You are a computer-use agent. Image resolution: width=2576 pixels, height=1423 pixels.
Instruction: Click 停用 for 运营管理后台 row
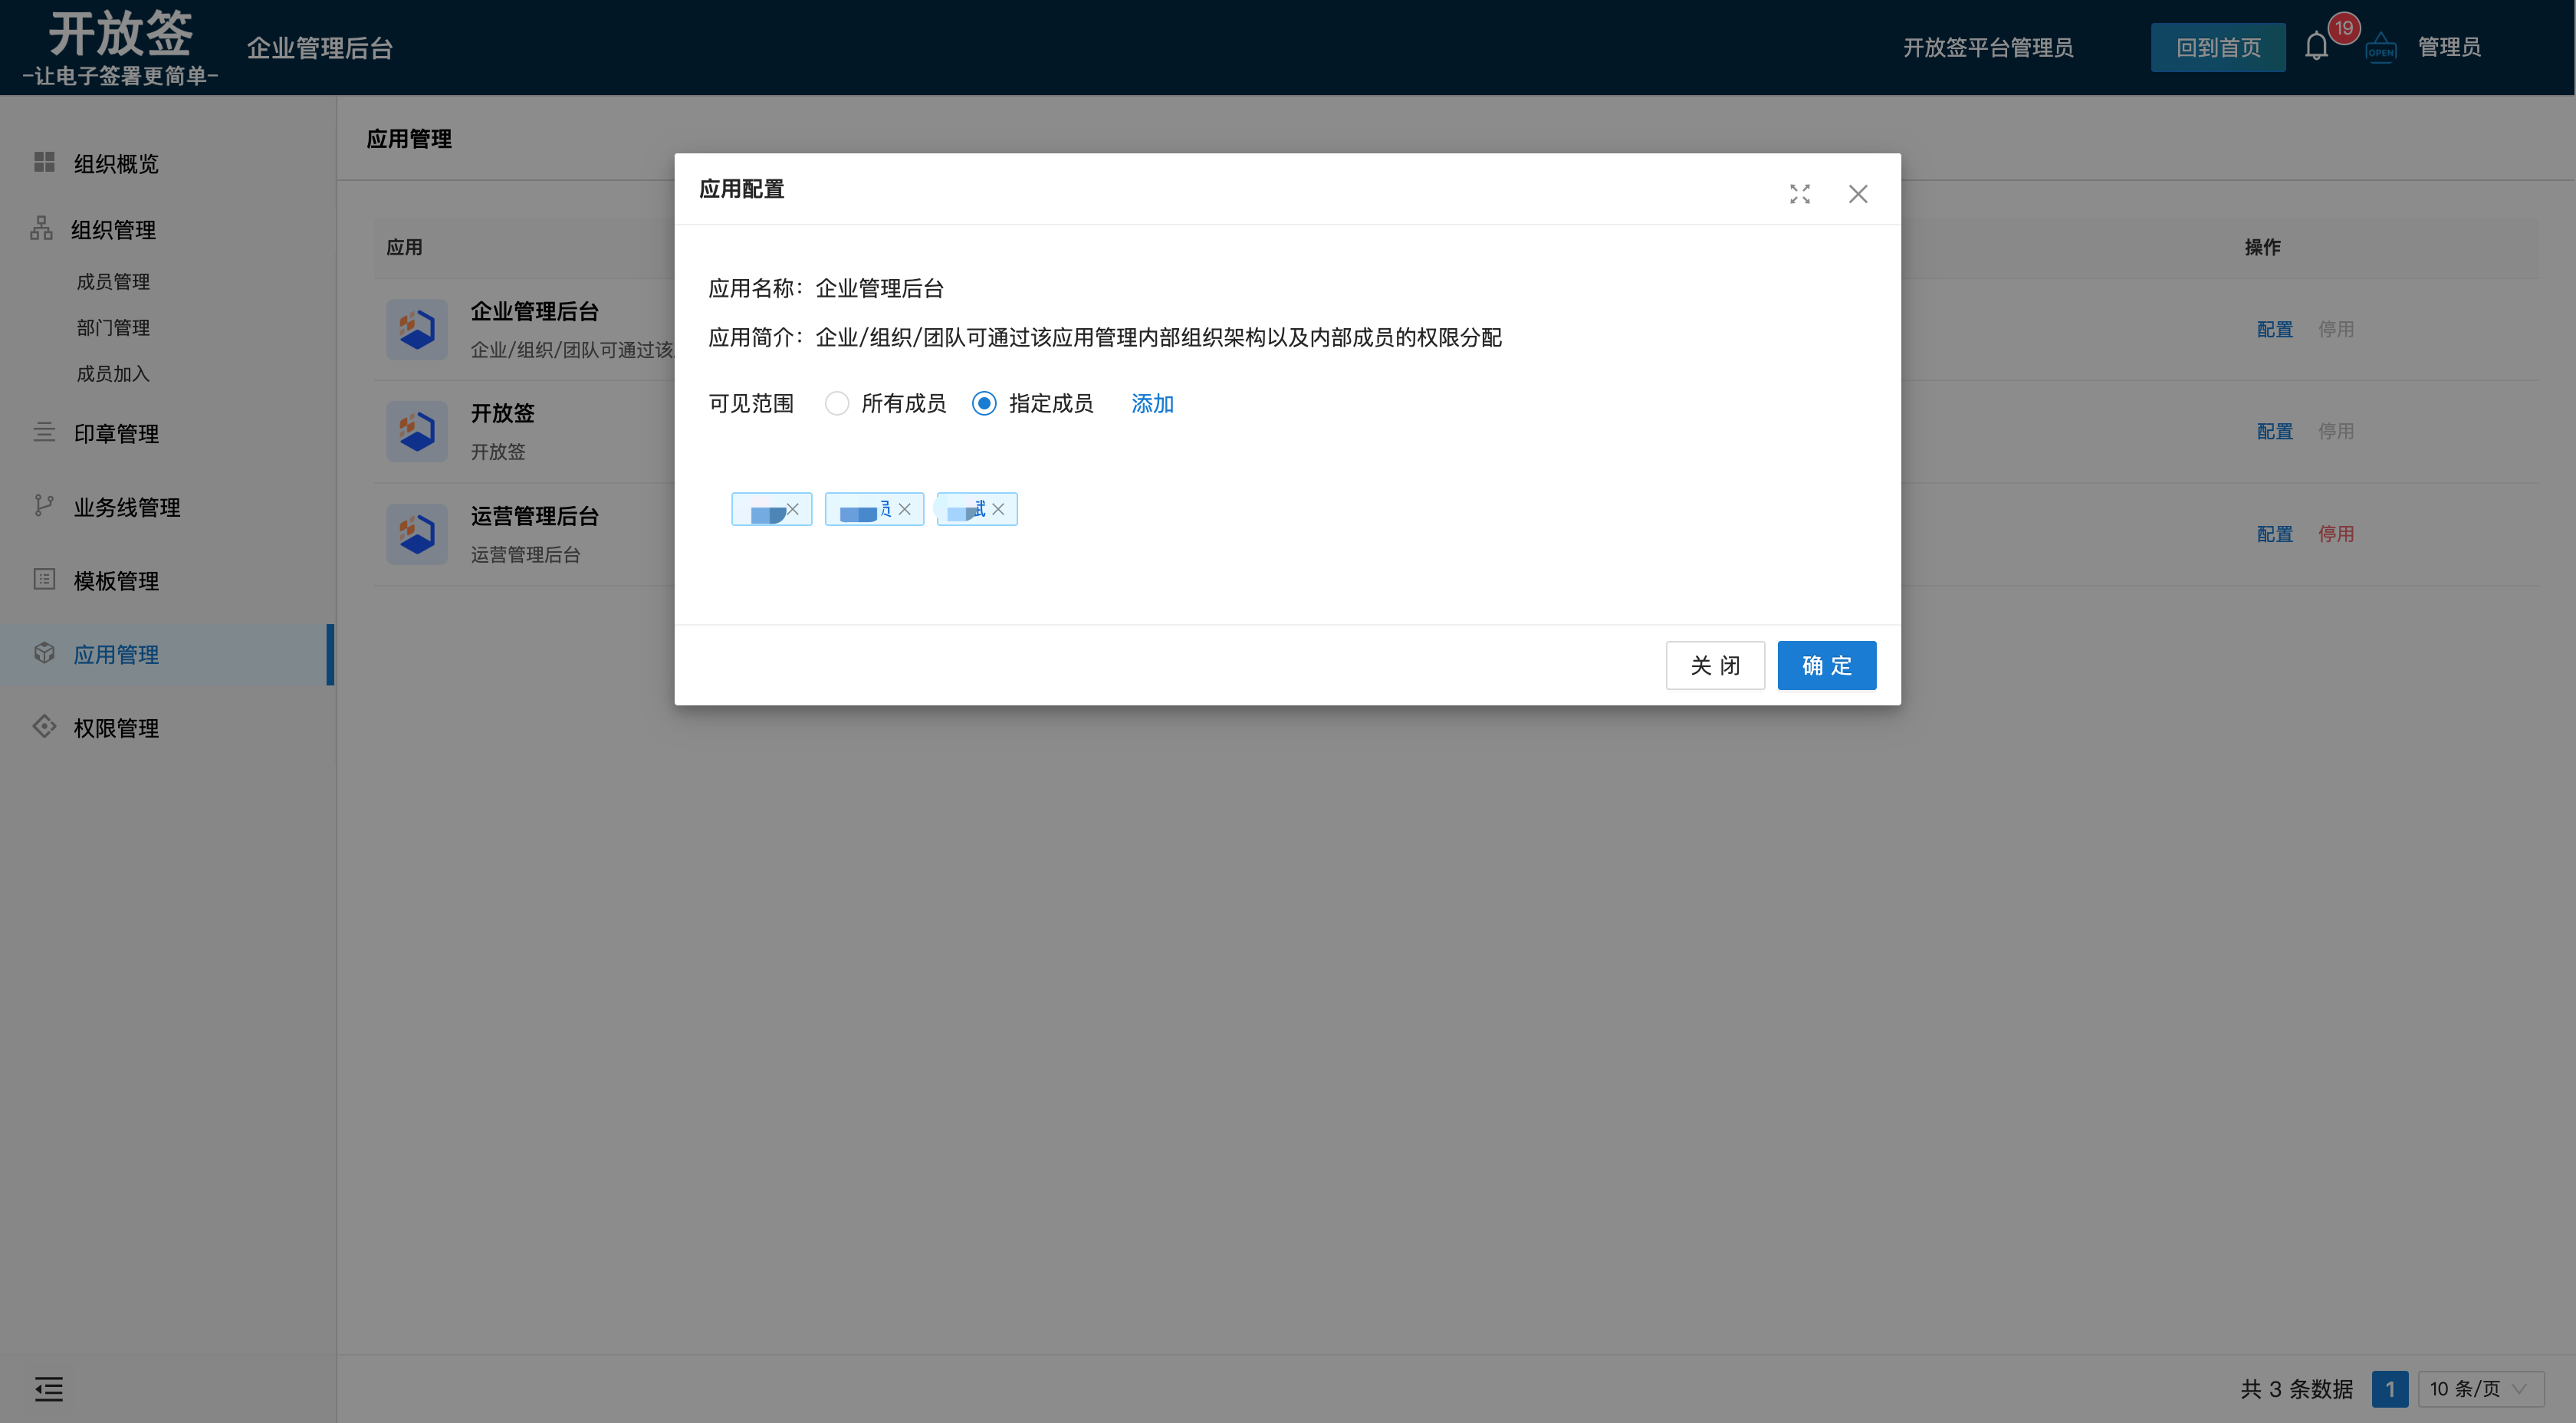2336,534
